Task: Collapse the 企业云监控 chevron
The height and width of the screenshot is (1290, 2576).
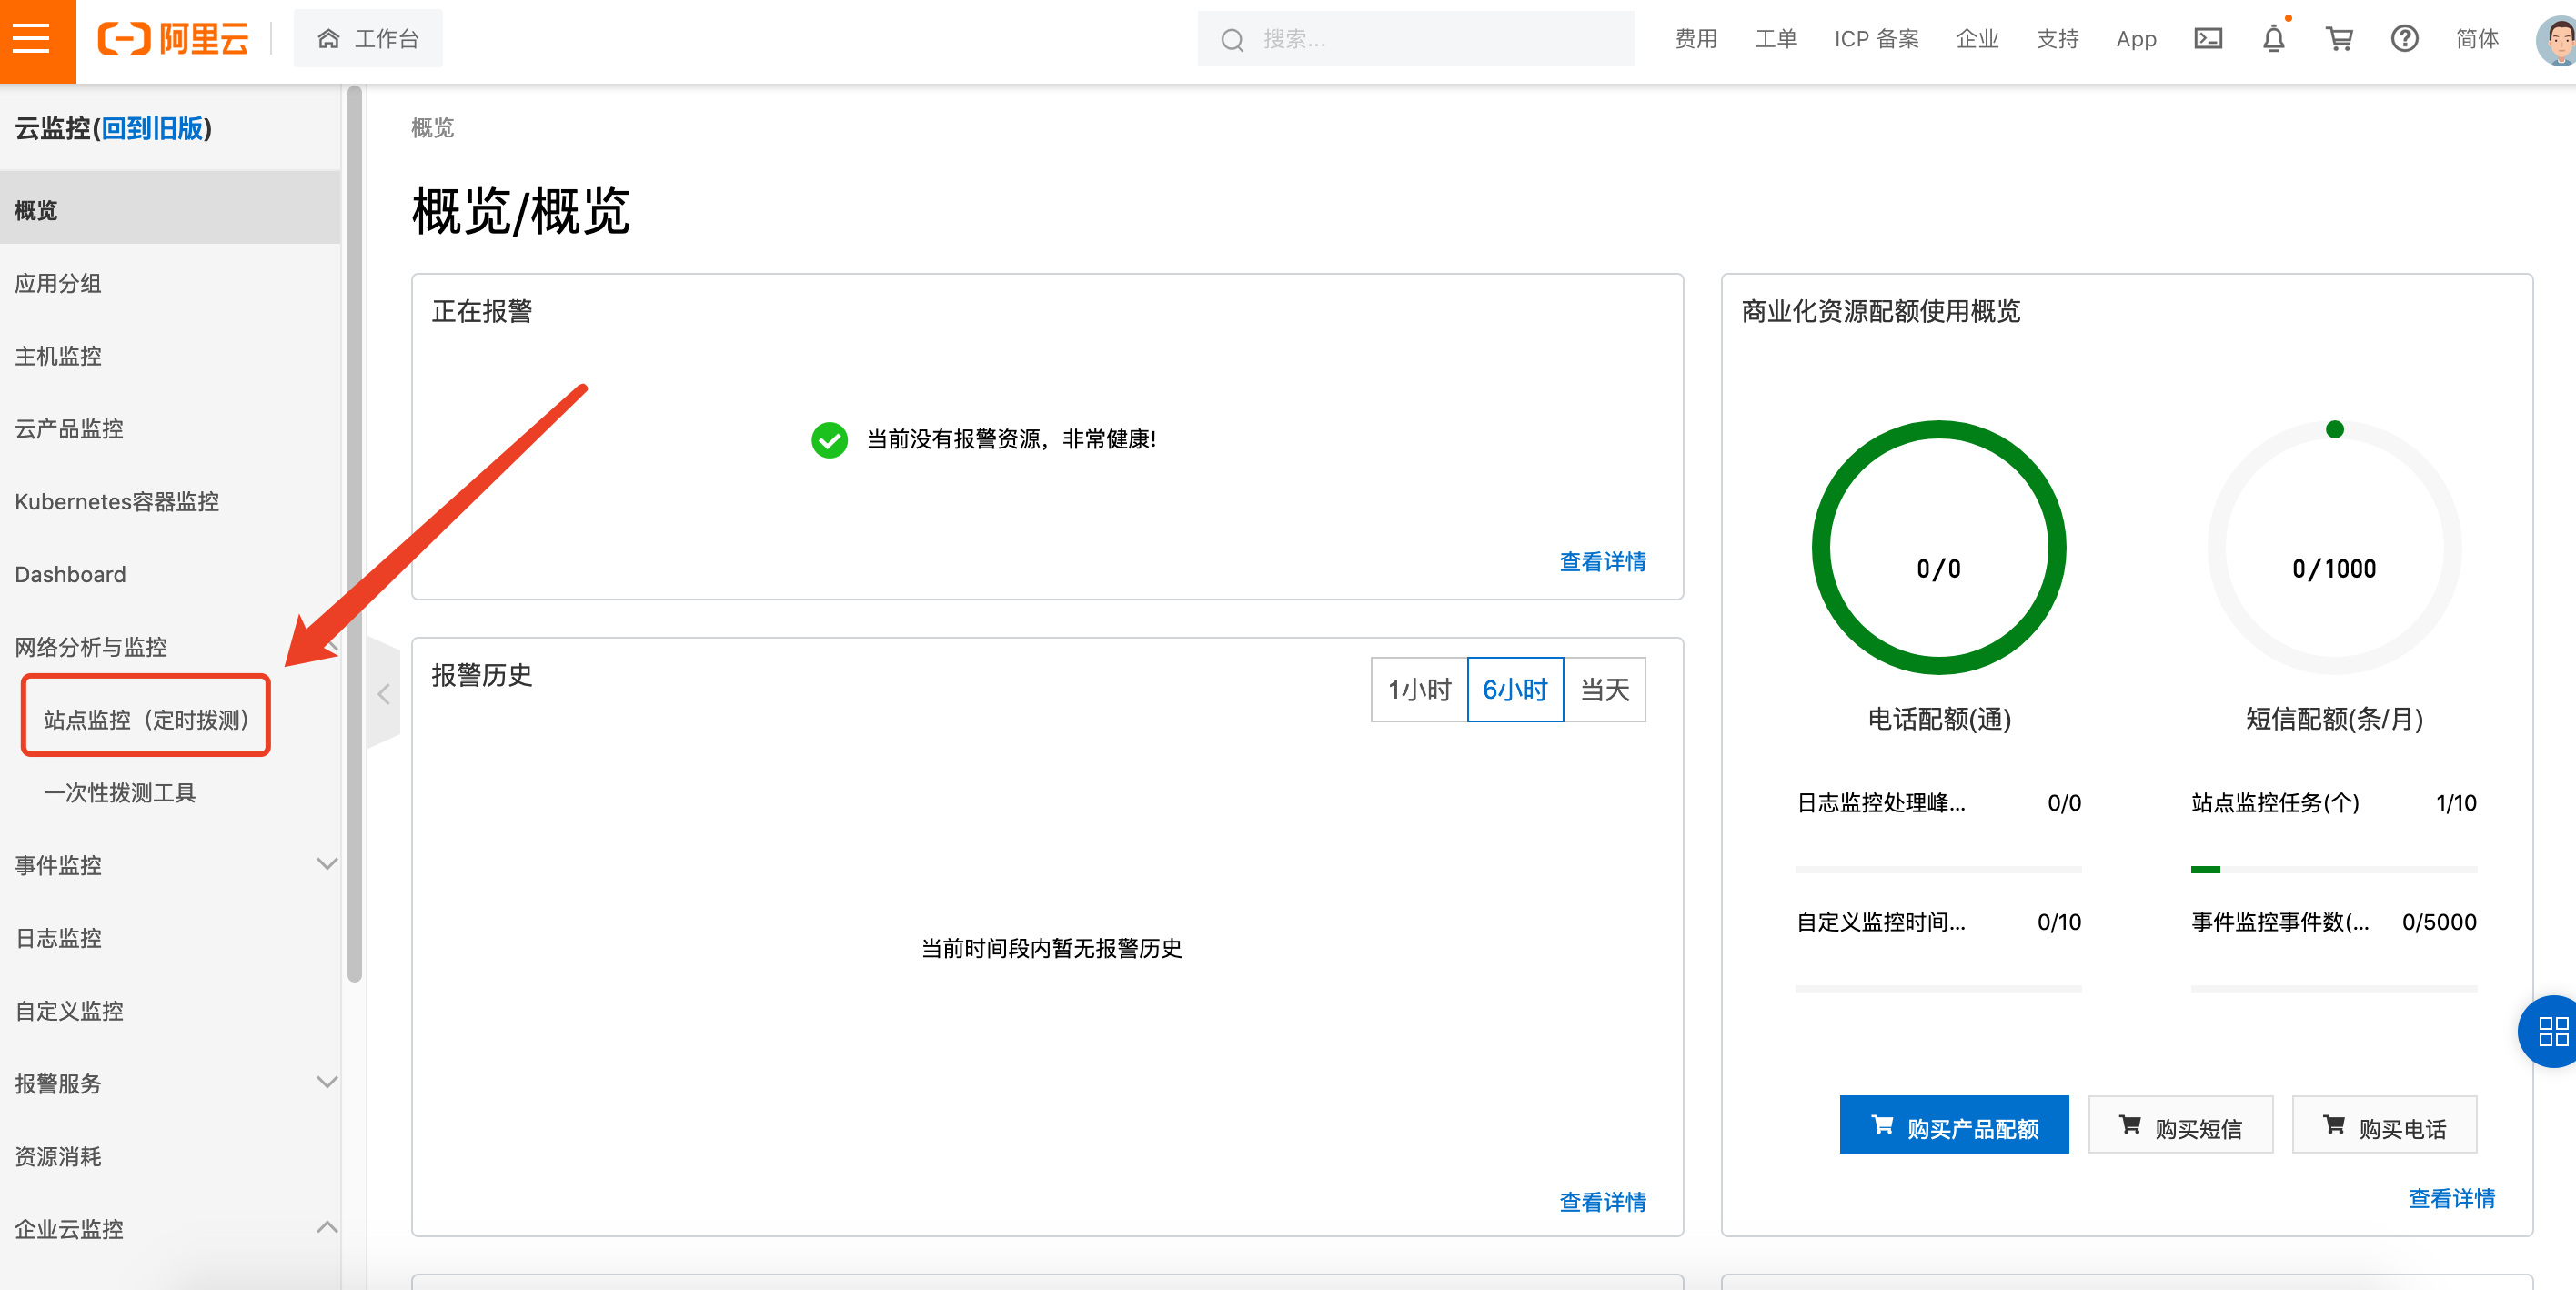Action: pos(326,1228)
